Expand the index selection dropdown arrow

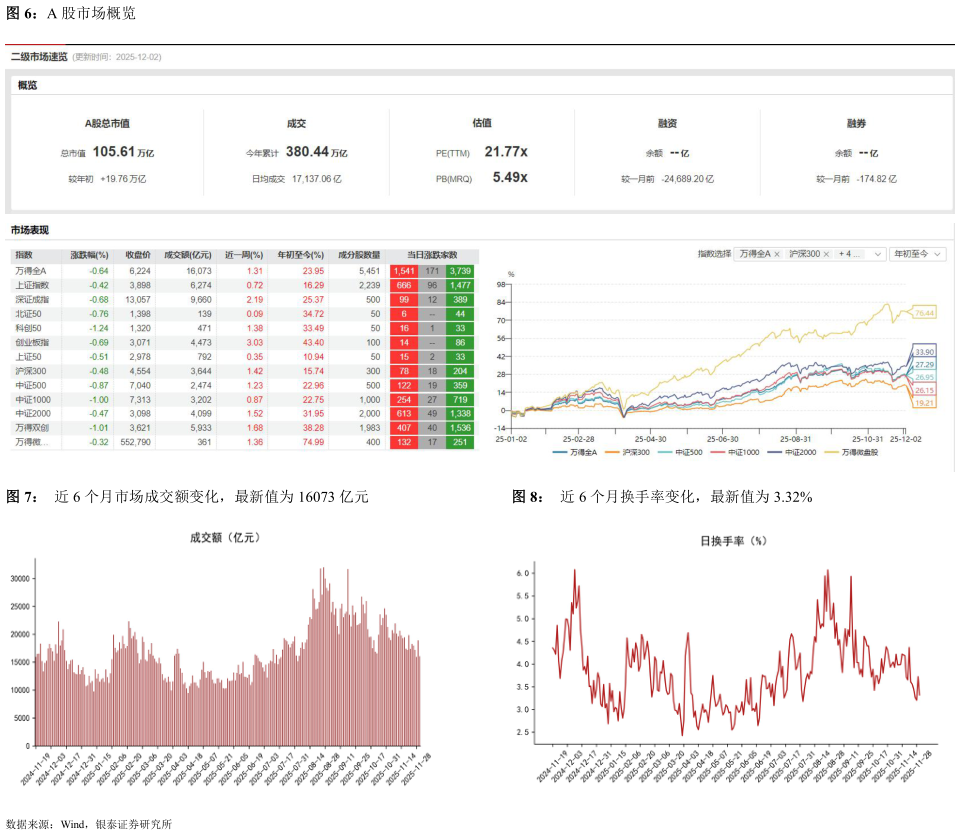pos(878,254)
